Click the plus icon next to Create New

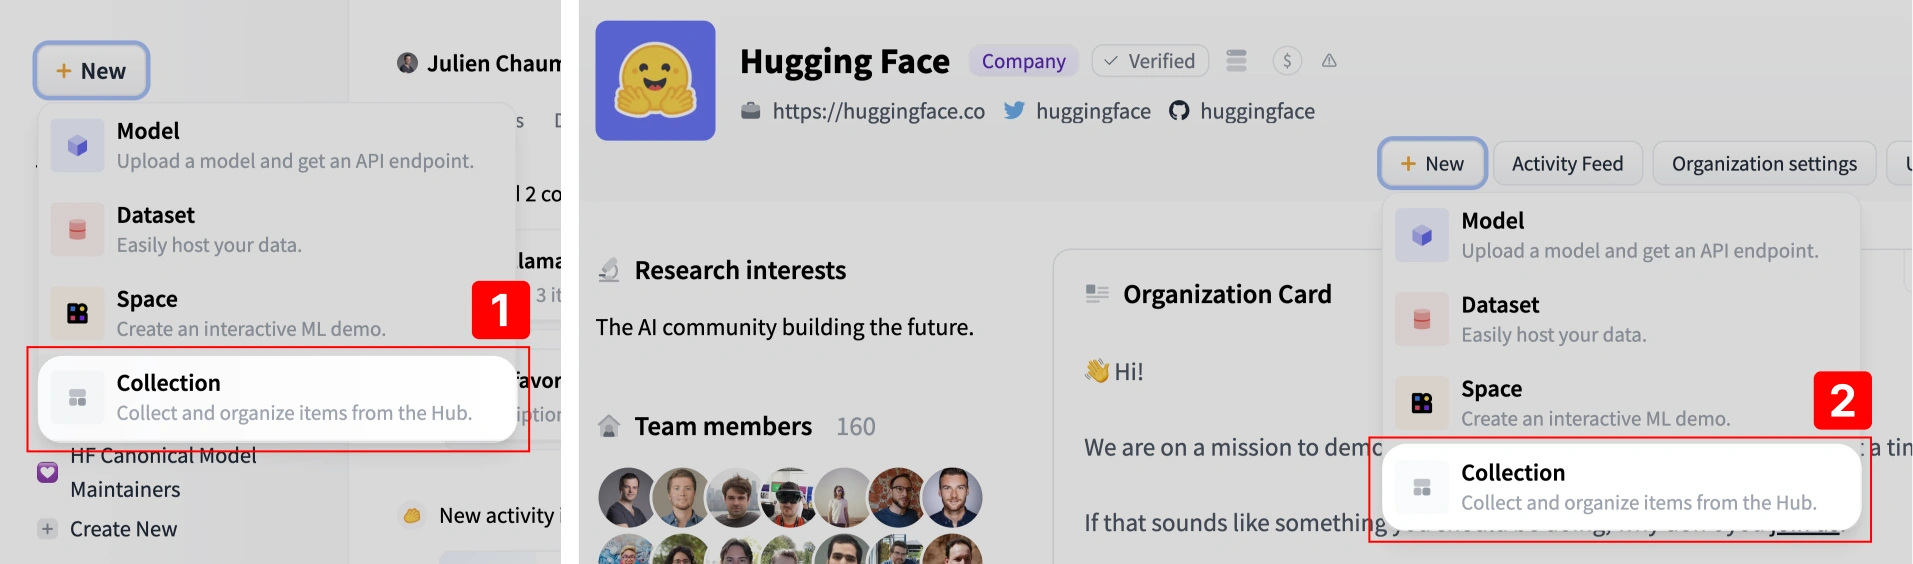pyautogui.click(x=47, y=529)
